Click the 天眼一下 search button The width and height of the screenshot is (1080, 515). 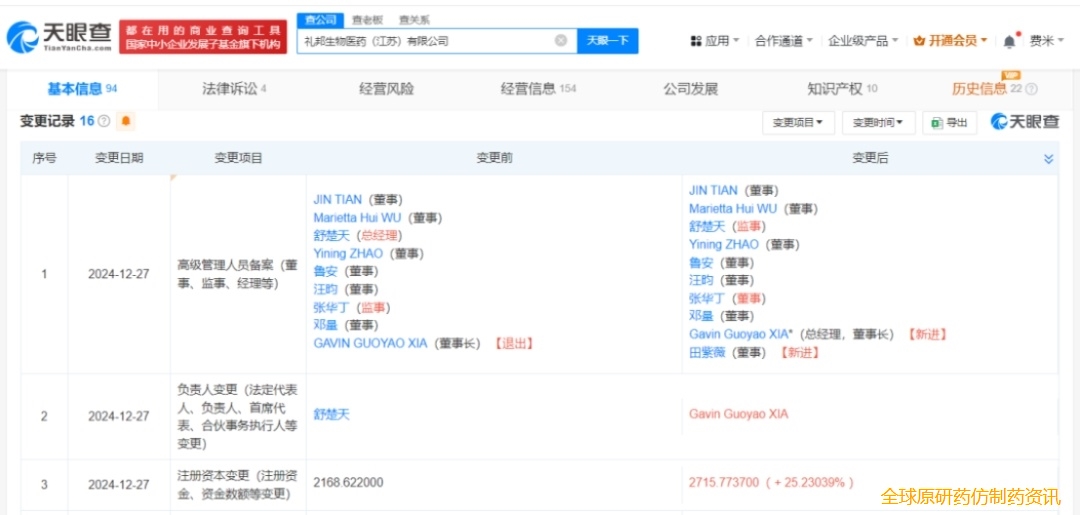pyautogui.click(x=608, y=41)
